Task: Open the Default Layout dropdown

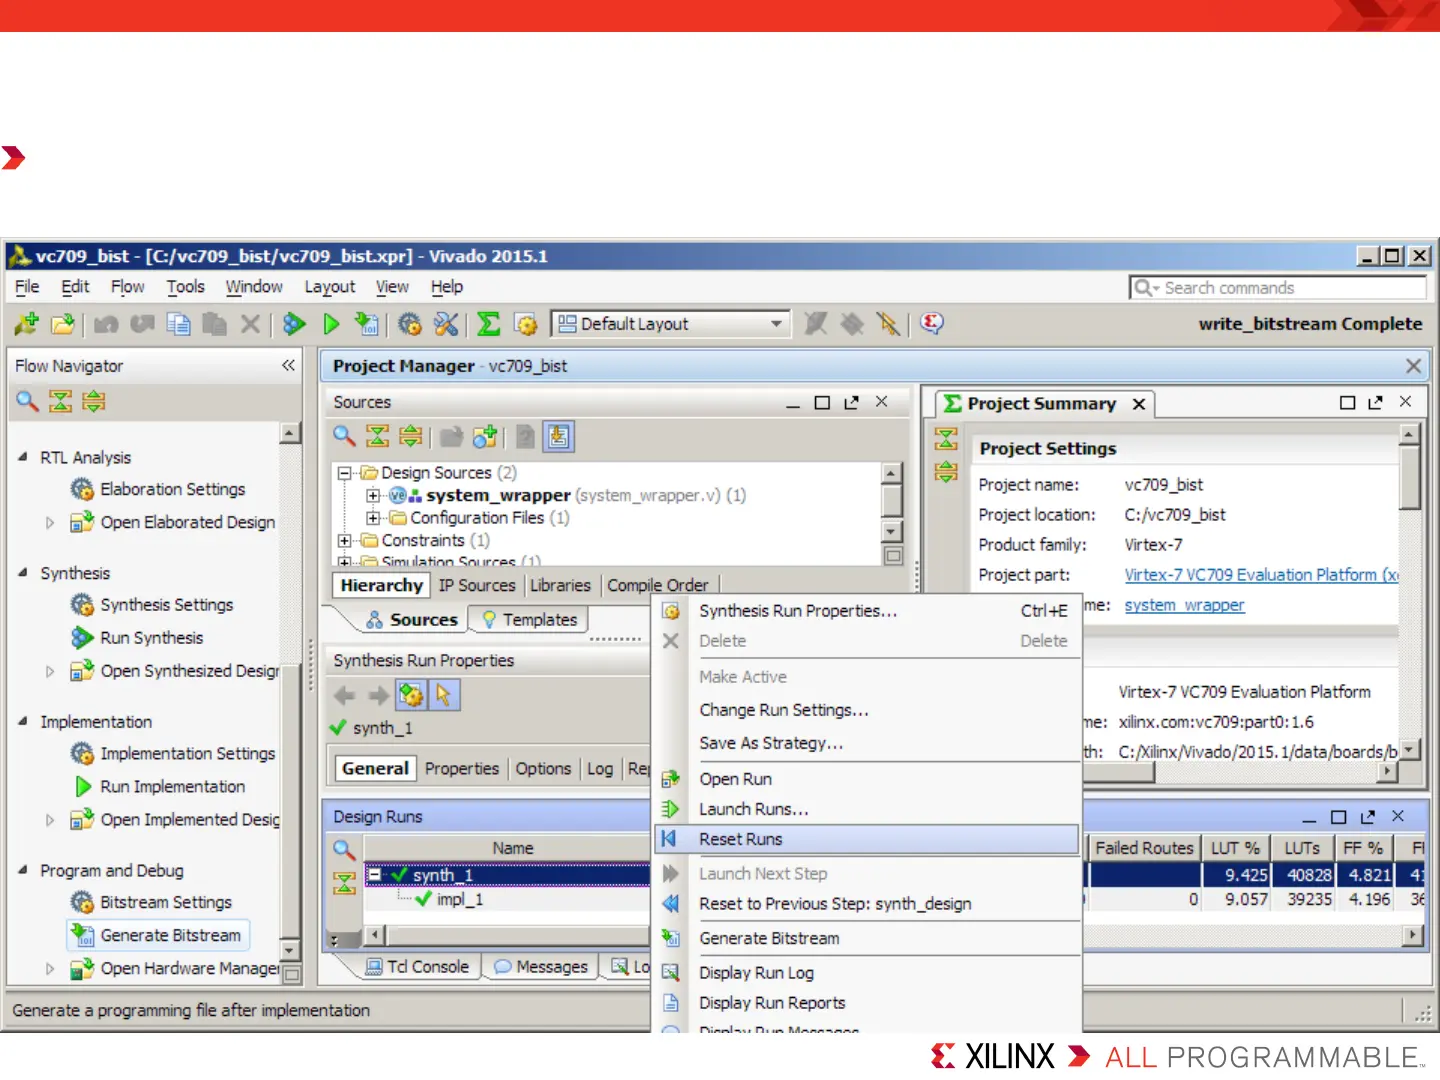Action: (671, 324)
